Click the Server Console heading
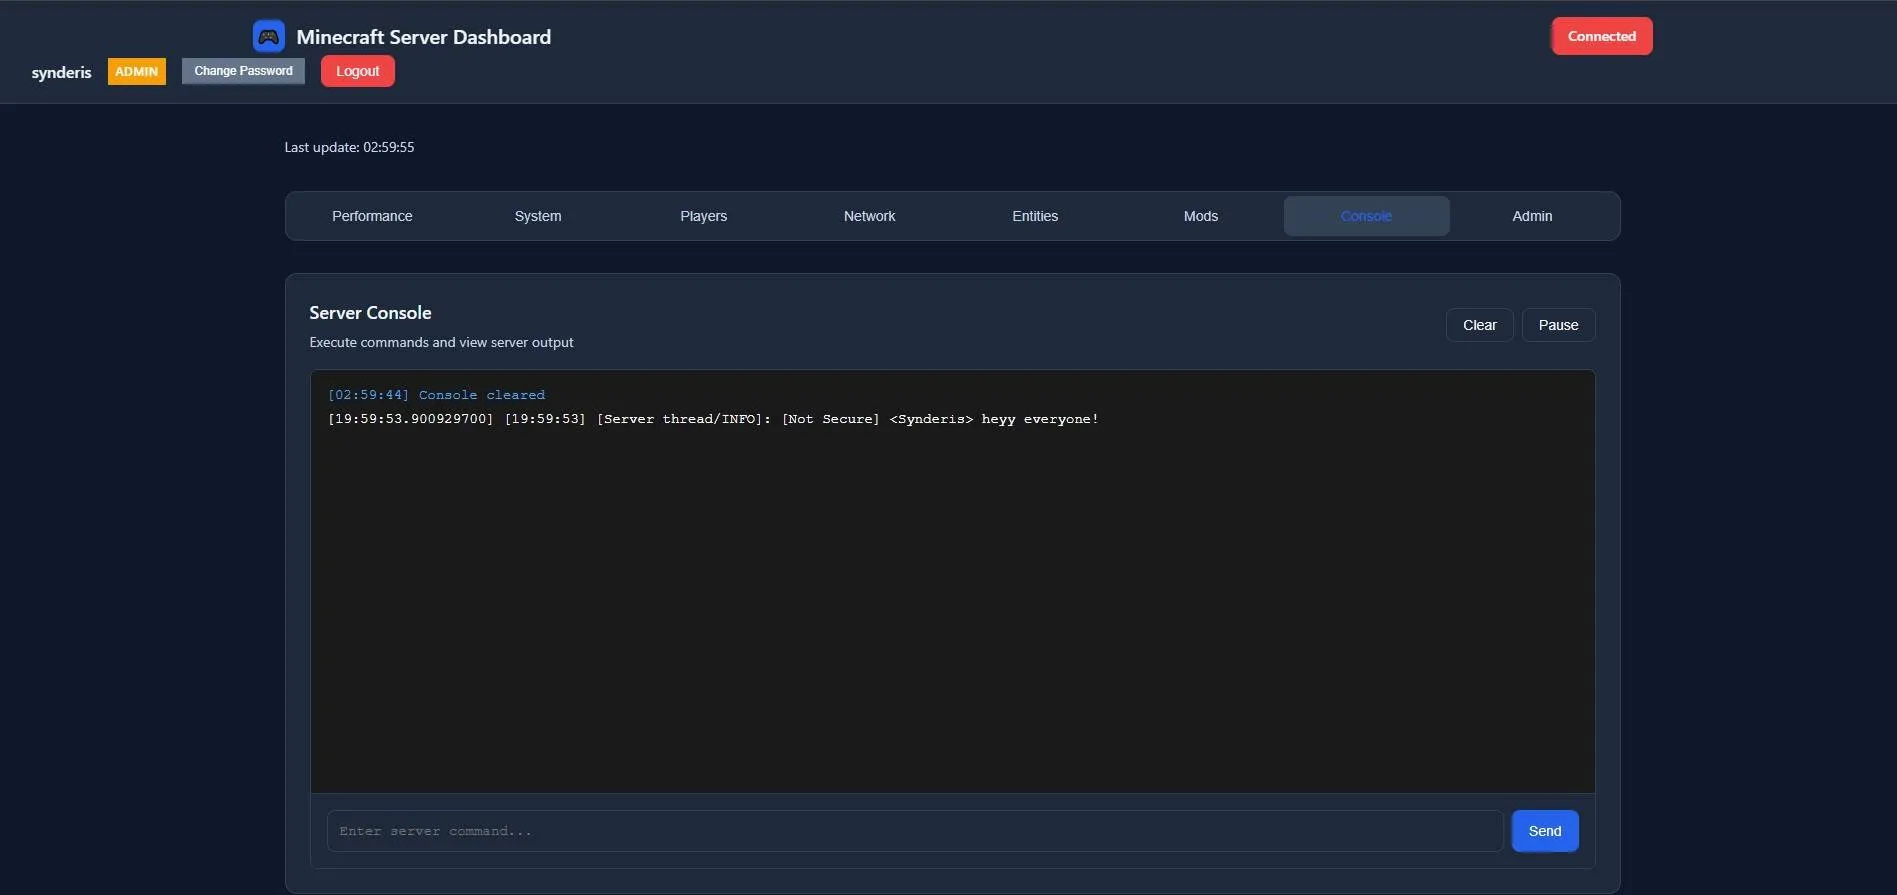Viewport: 1897px width, 895px height. [370, 313]
